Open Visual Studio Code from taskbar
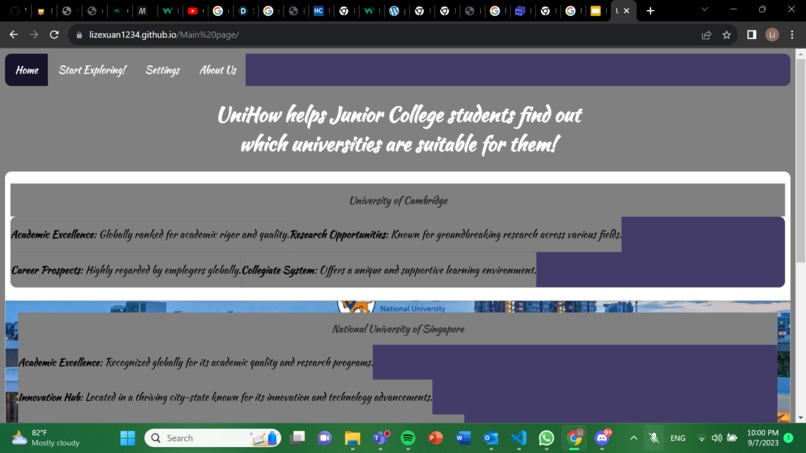The height and width of the screenshot is (453, 806). (519, 438)
